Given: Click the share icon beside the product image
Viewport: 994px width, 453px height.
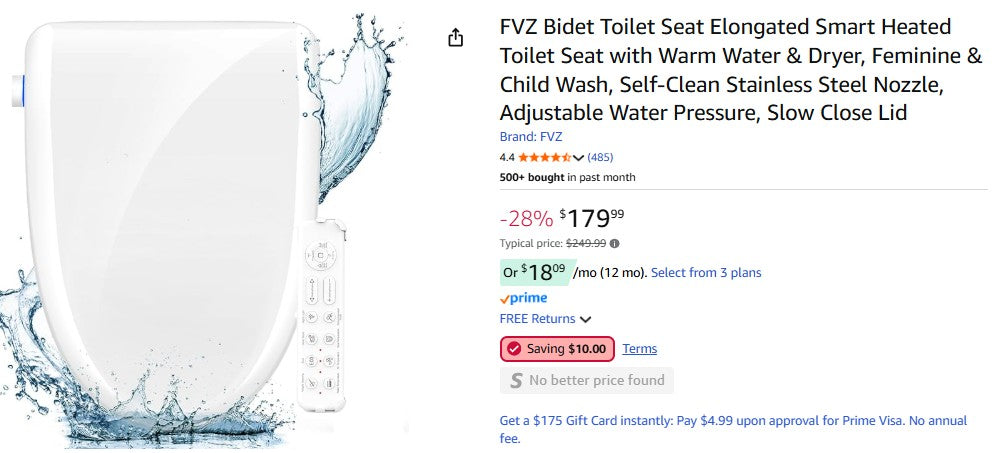Looking at the screenshot, I should pos(456,38).
